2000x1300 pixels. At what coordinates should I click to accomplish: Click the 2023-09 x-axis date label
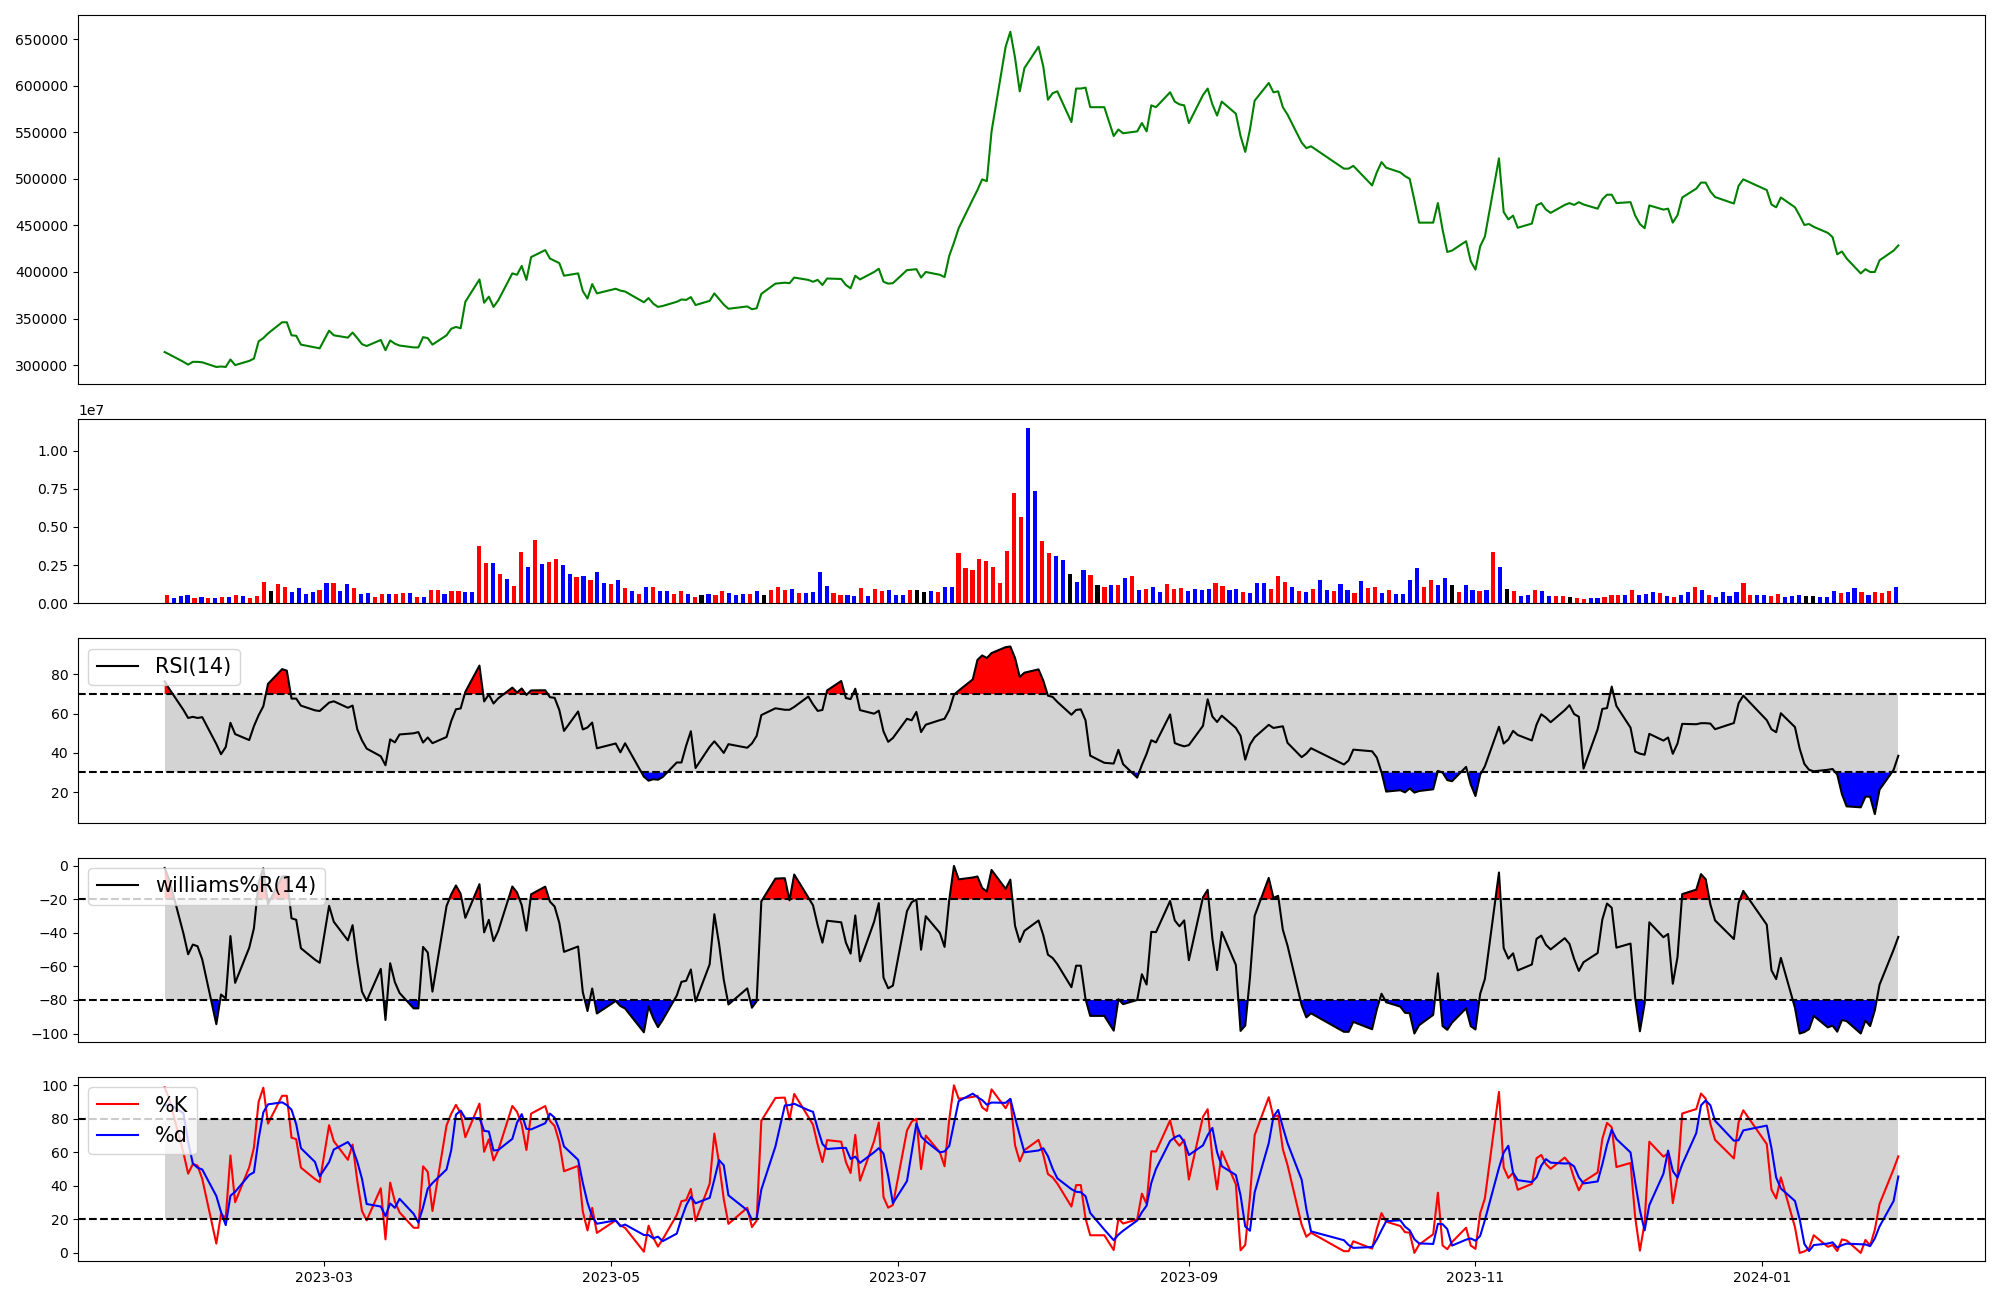(1189, 1277)
